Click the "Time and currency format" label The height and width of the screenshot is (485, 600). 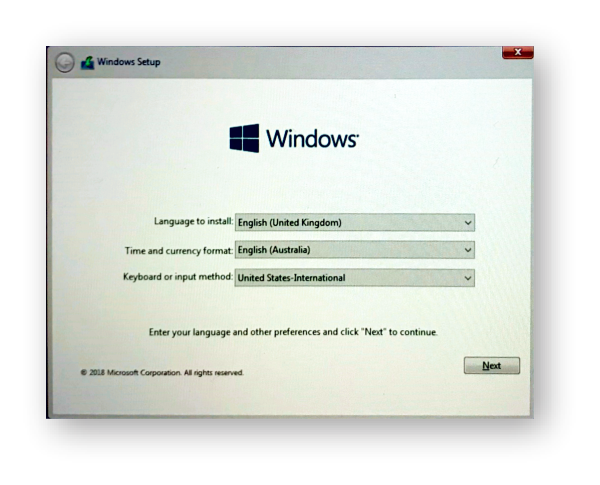(182, 249)
